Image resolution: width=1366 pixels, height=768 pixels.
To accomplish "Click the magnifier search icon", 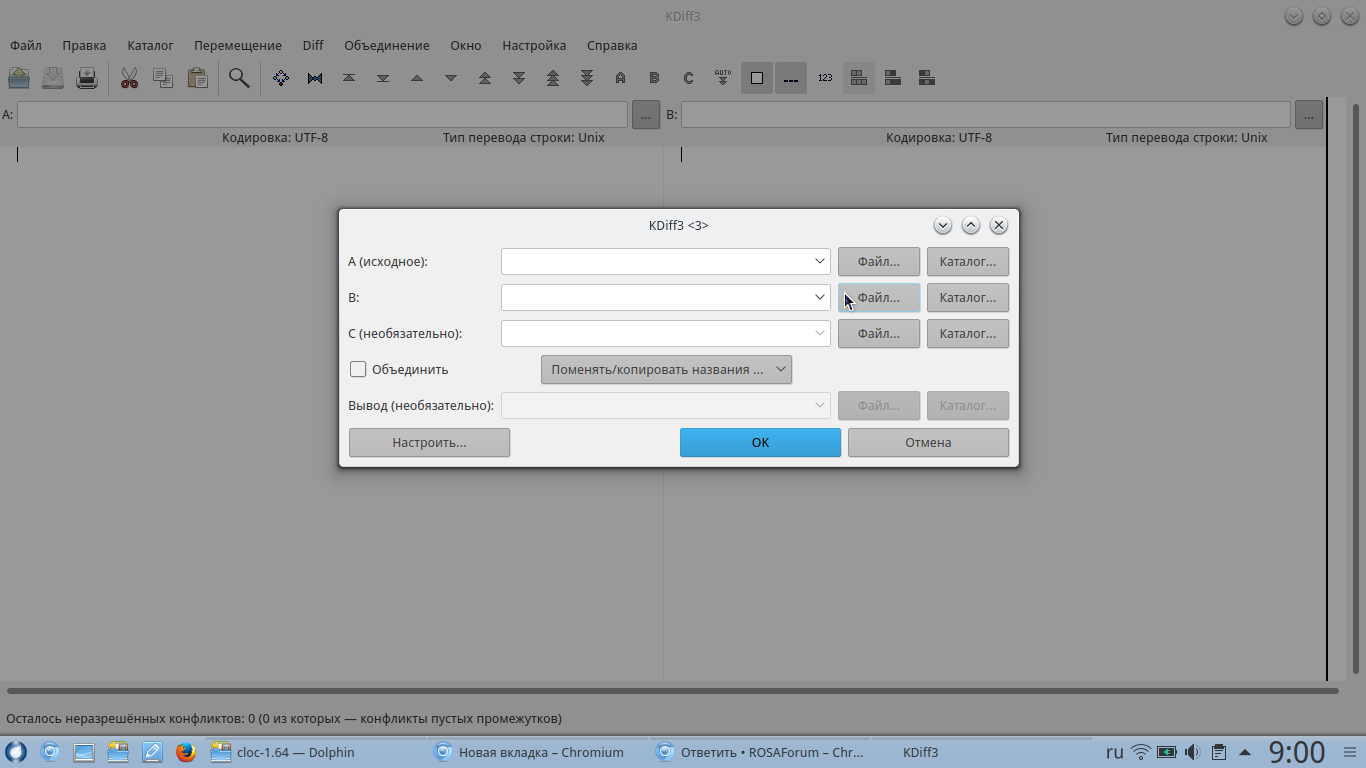I will 239,78.
